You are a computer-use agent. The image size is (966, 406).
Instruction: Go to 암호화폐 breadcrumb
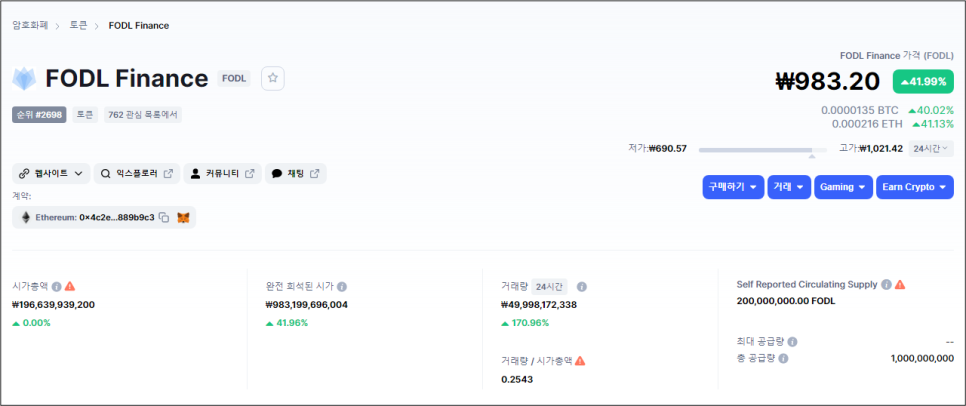[x=30, y=25]
